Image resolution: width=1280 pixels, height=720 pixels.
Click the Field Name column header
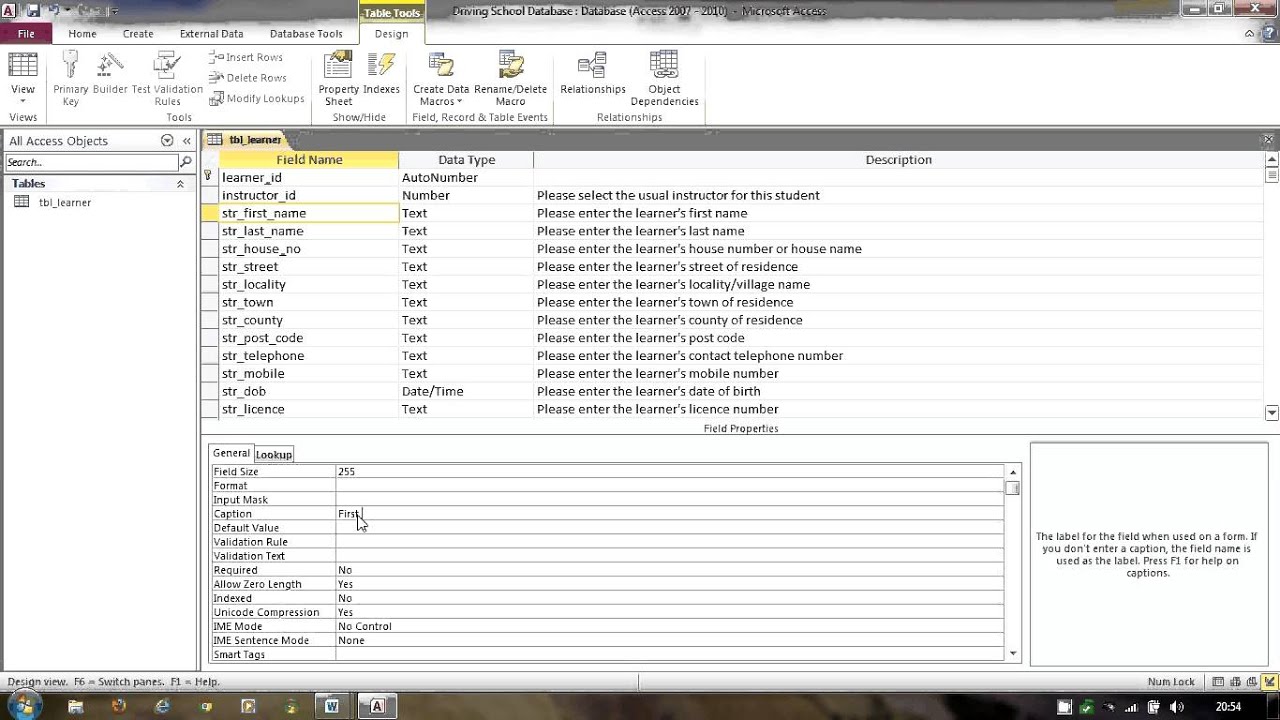[308, 160]
